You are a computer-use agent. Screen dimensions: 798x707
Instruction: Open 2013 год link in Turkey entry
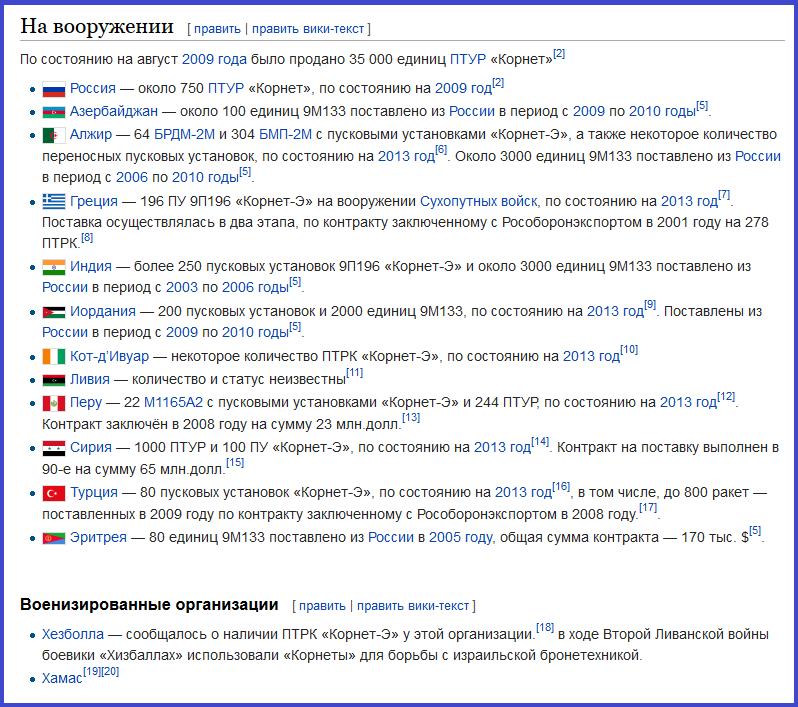click(523, 492)
